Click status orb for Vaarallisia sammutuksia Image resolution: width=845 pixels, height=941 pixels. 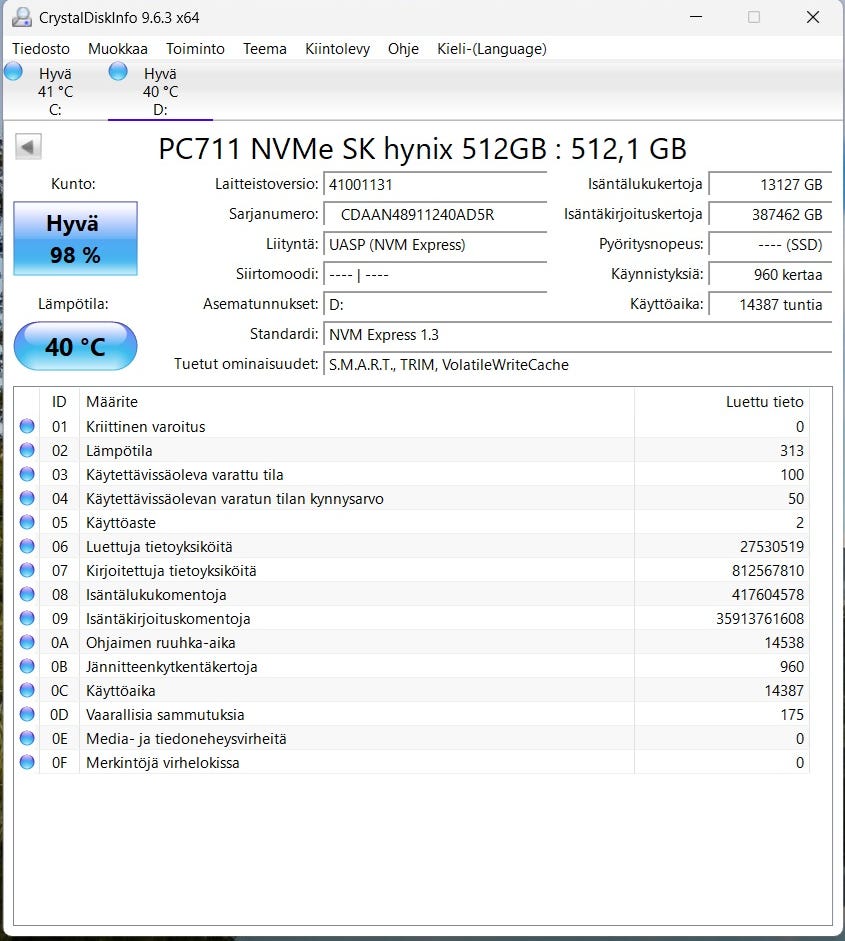click(27, 714)
